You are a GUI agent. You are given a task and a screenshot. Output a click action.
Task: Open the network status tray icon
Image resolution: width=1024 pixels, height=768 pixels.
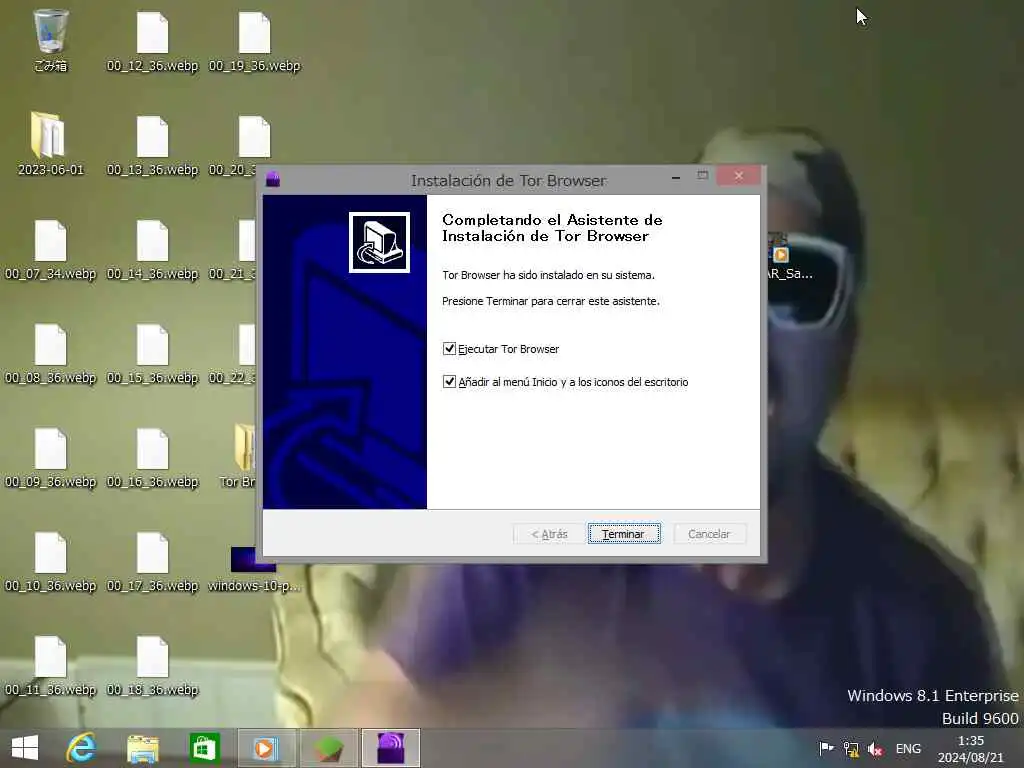coord(851,748)
